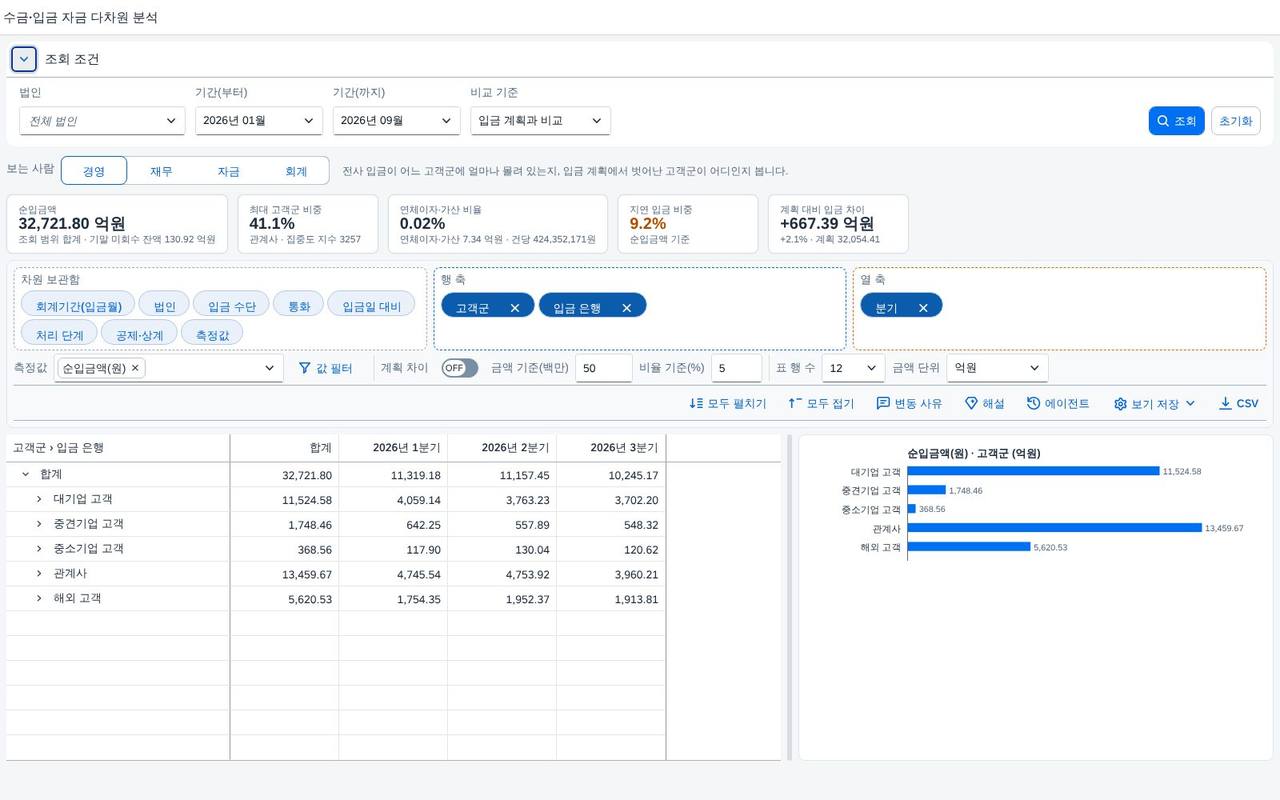1280x800 pixels.
Task: Click the 초기화 reset button
Action: (1235, 121)
